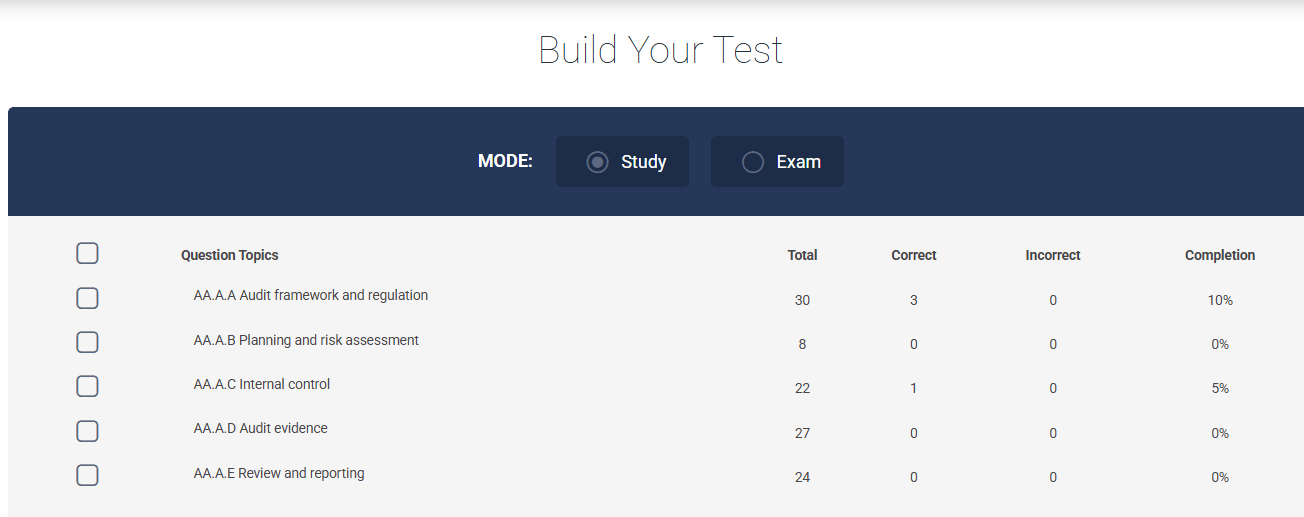
Task: Click the AA.A.B Planning and risk assessment label
Action: coord(306,340)
